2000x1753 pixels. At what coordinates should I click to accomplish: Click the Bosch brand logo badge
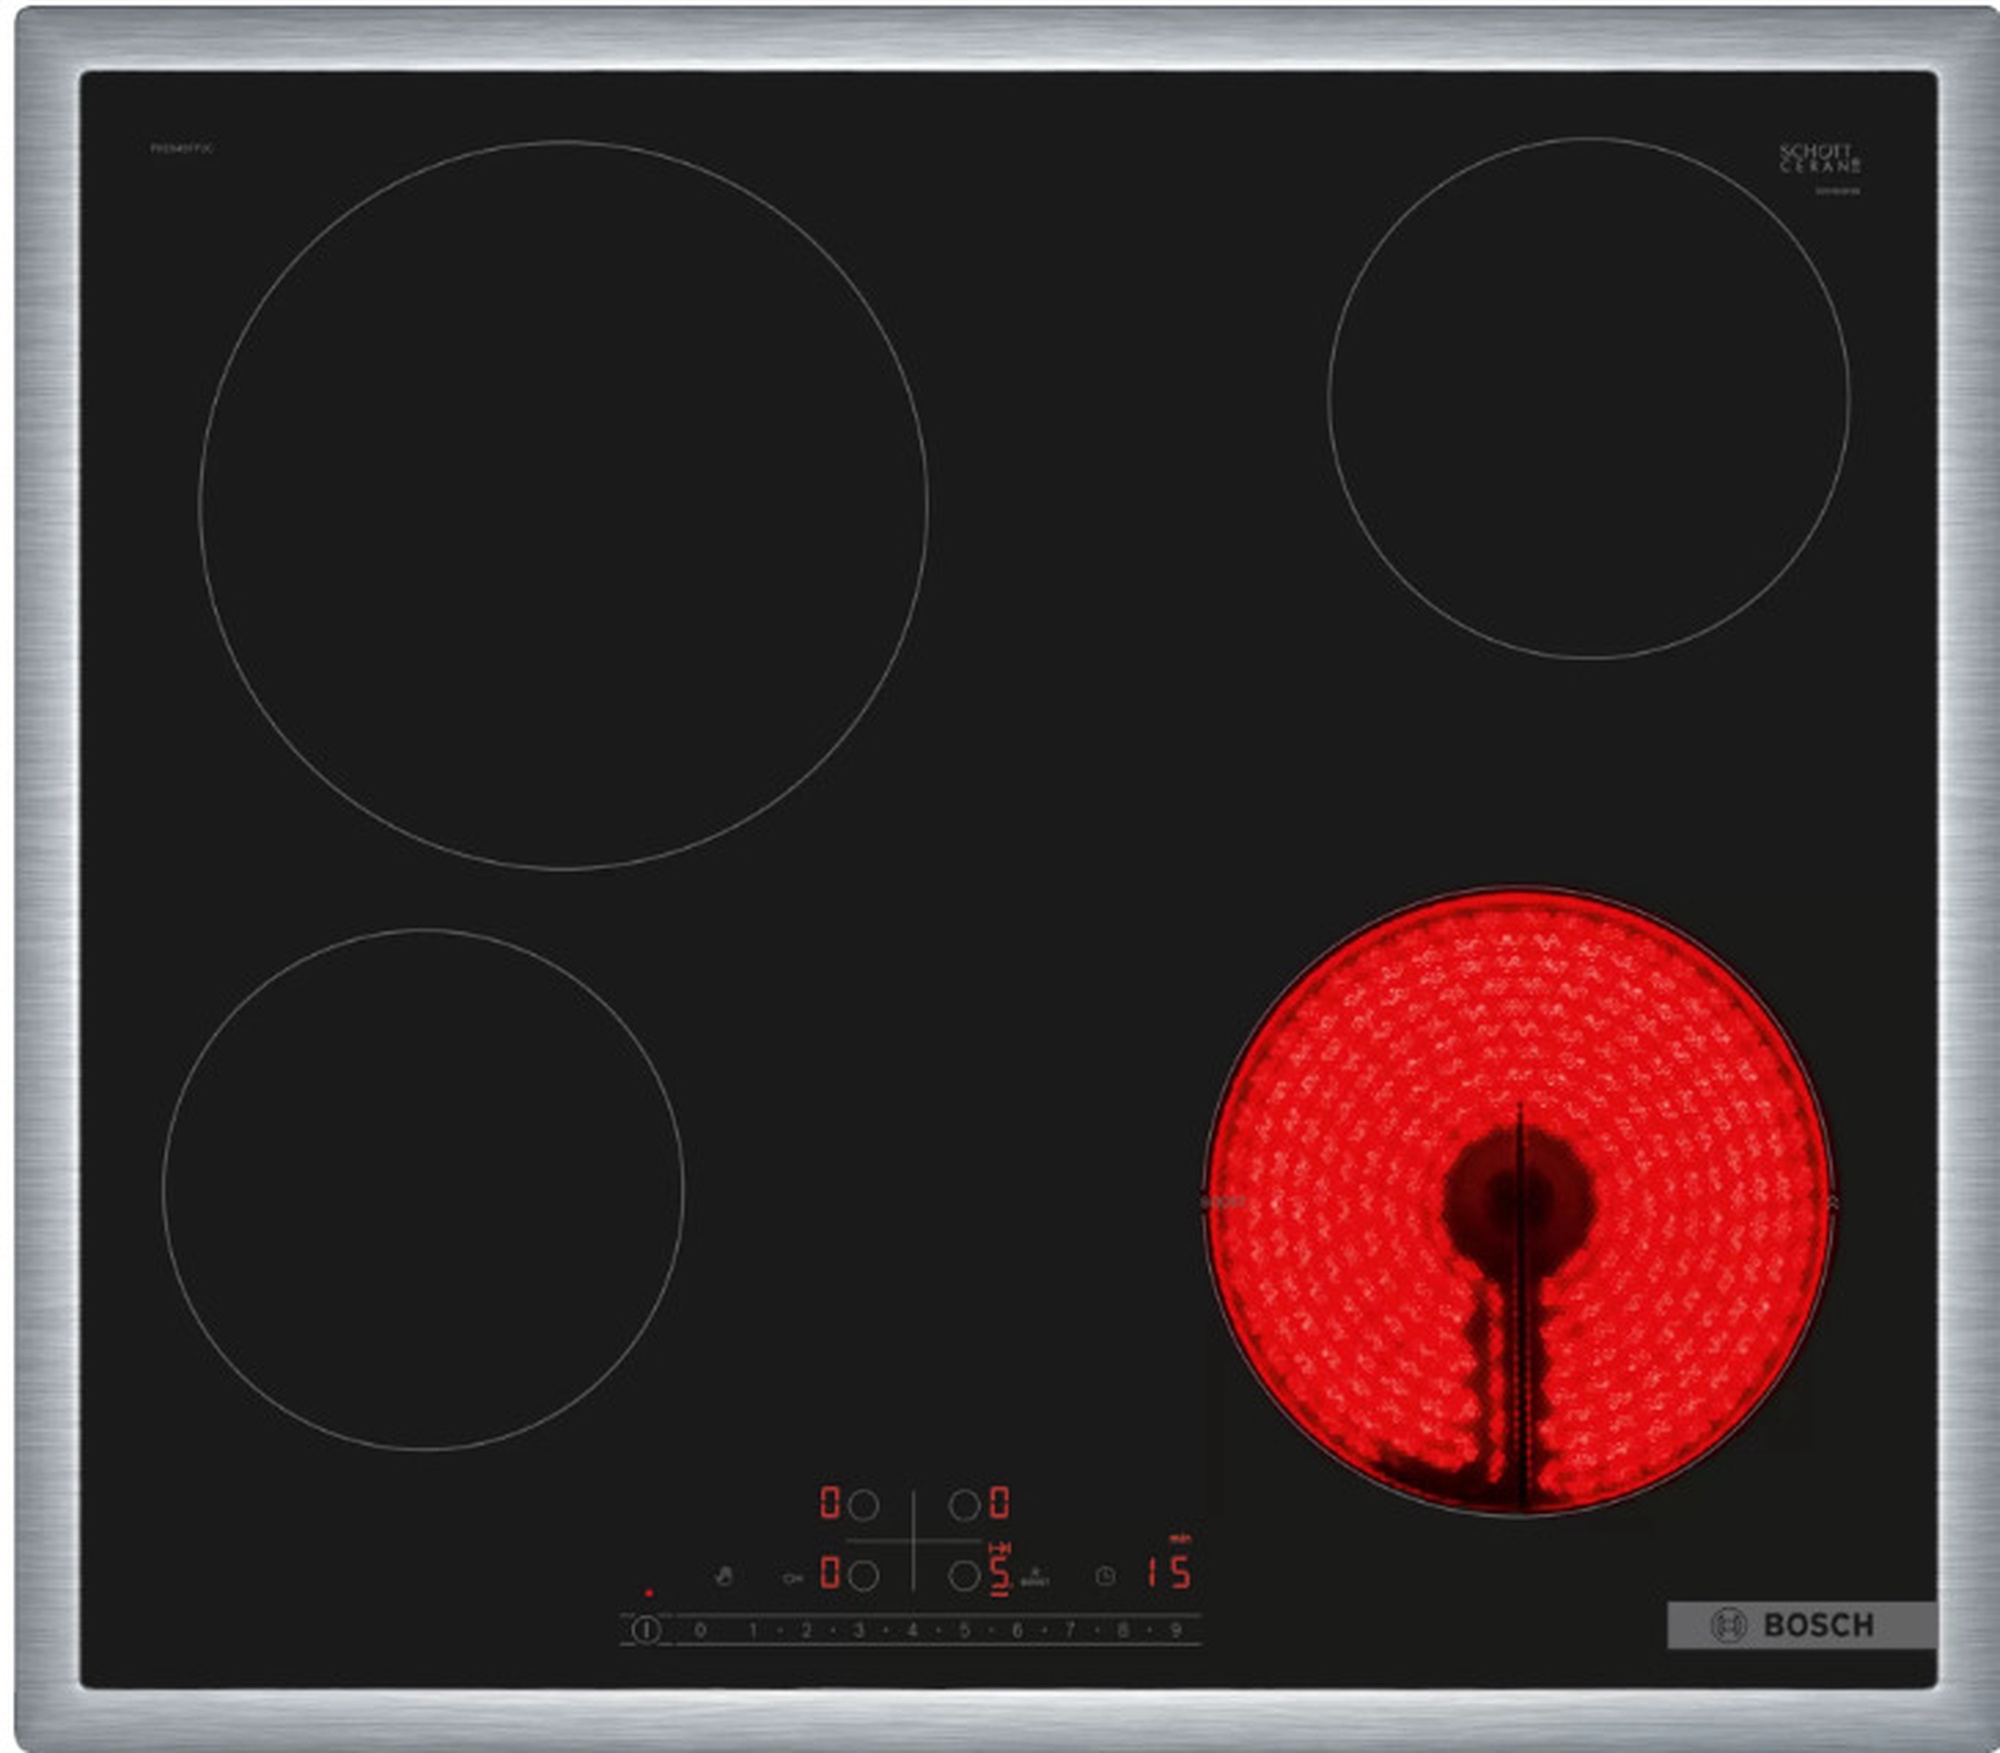(x=1799, y=1625)
